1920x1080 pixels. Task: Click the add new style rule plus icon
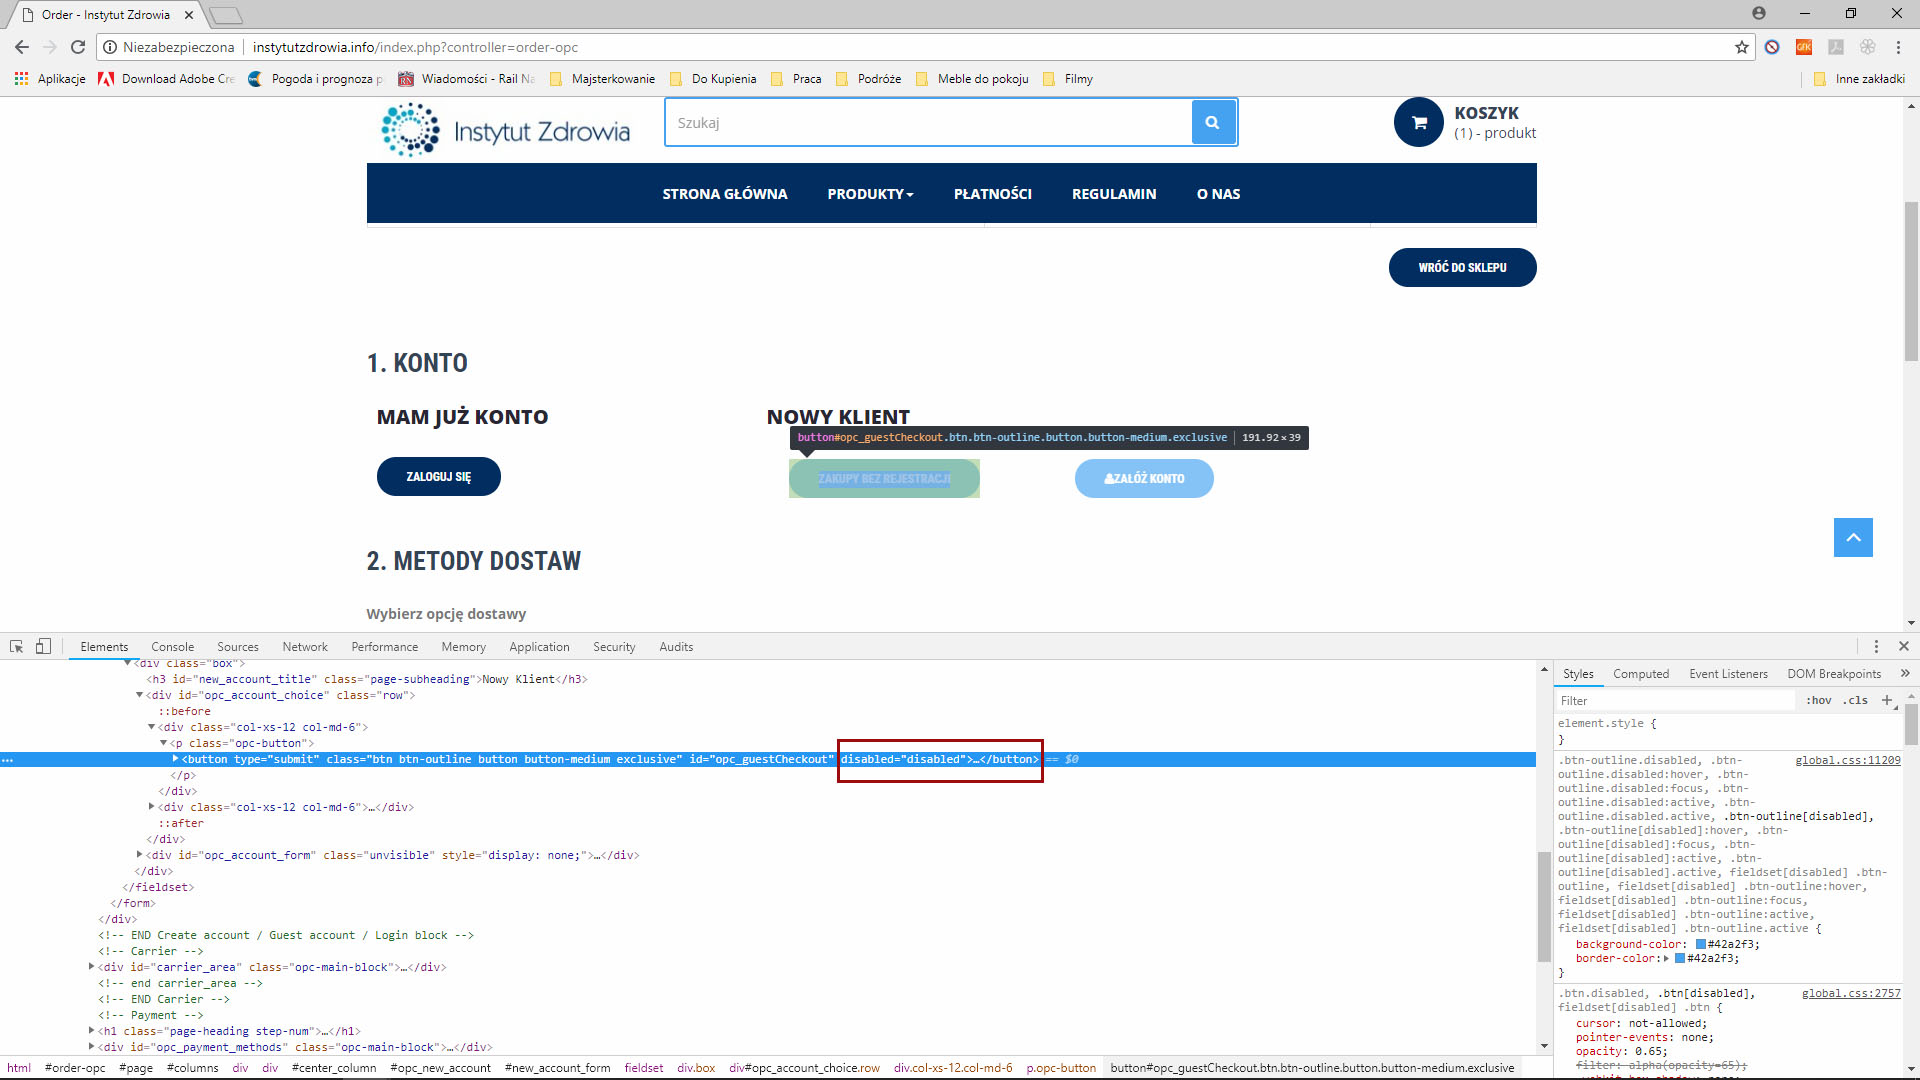coord(1887,700)
